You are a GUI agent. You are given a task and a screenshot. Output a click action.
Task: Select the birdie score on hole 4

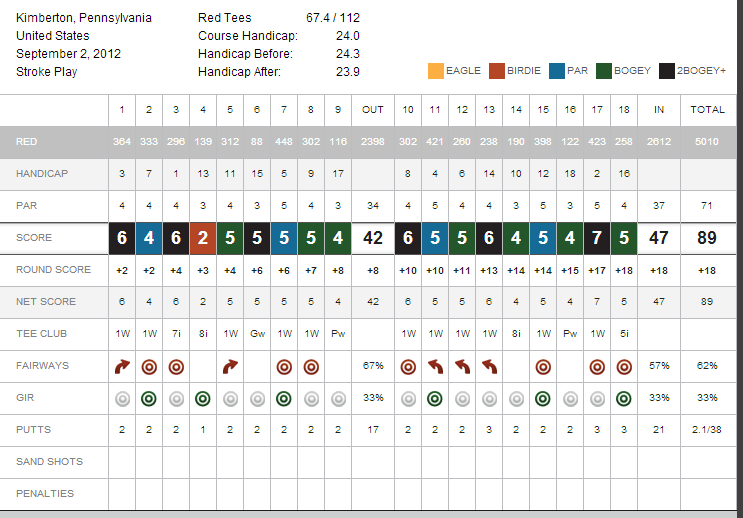(203, 239)
